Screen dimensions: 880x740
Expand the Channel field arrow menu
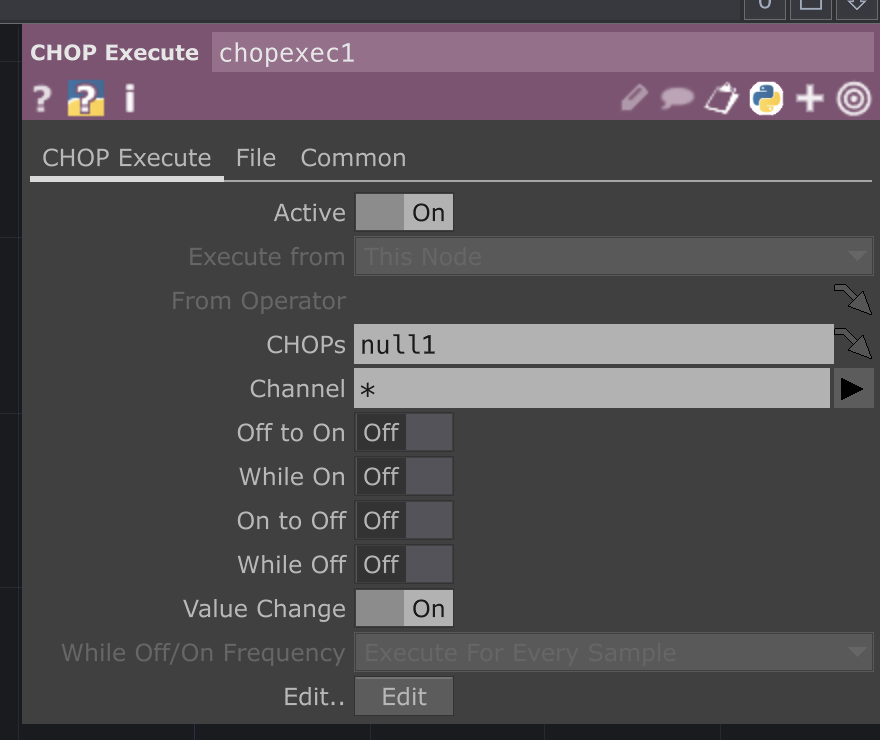click(853, 389)
